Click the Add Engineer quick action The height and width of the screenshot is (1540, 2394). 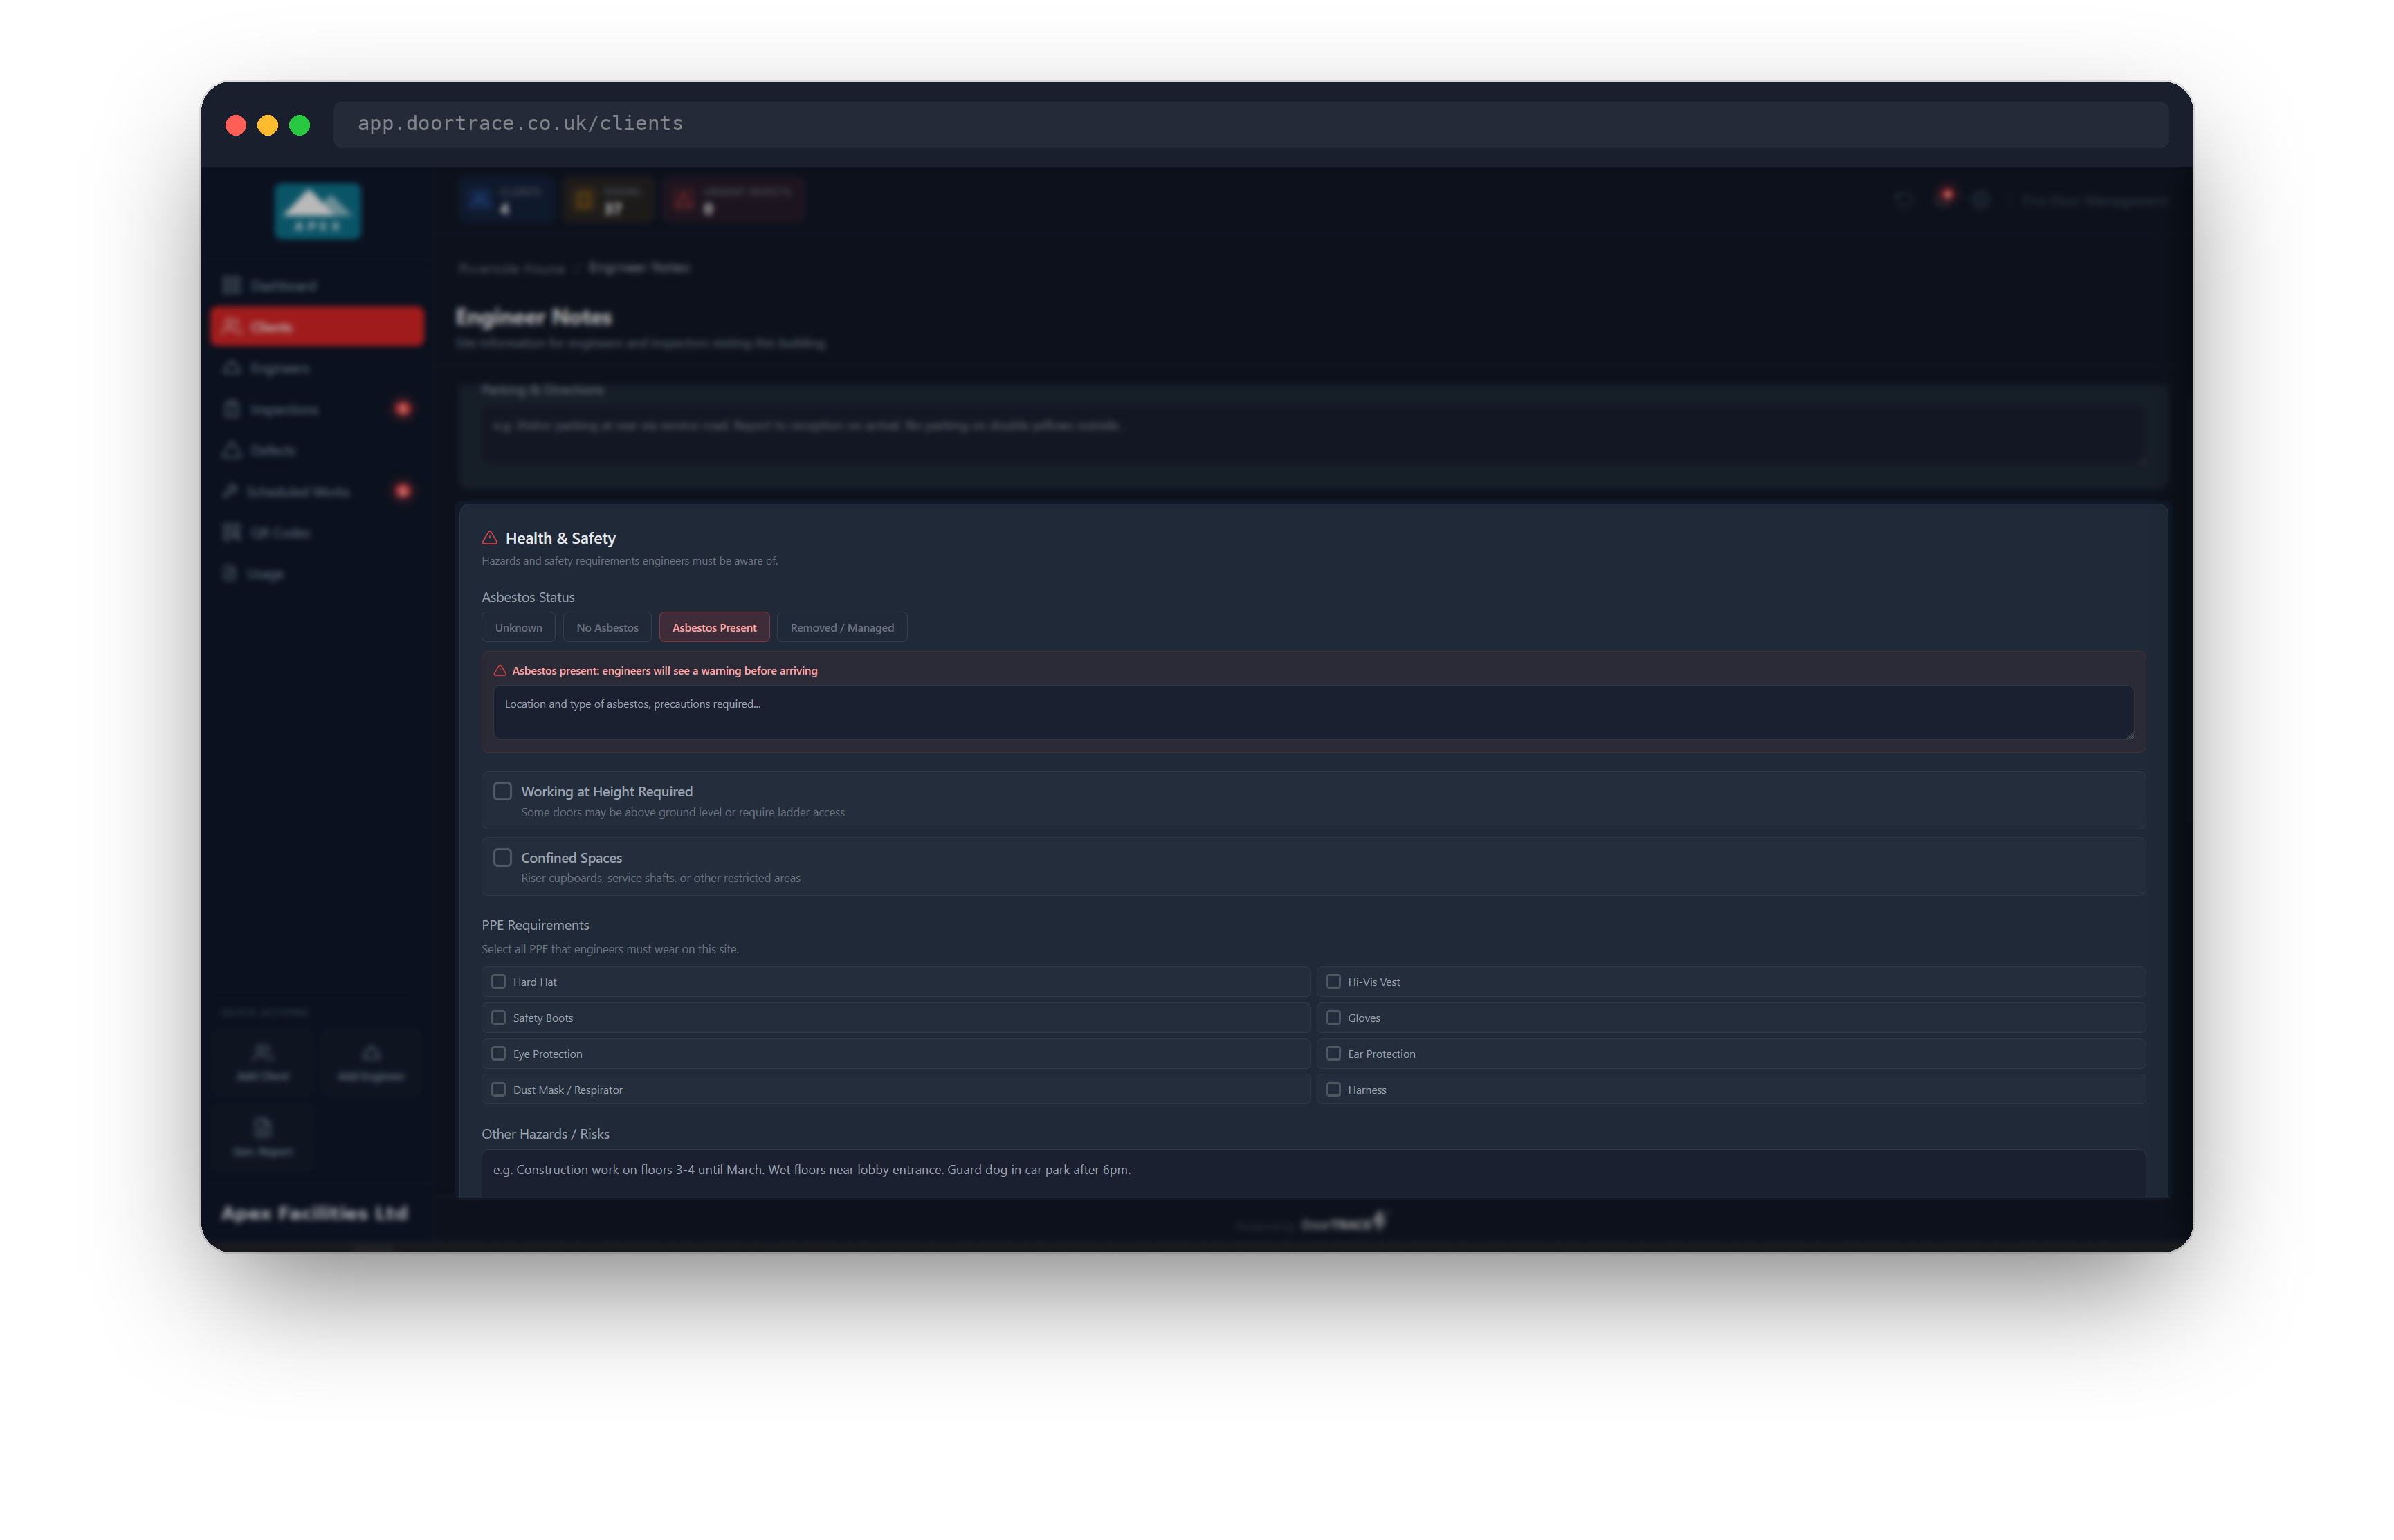371,1062
